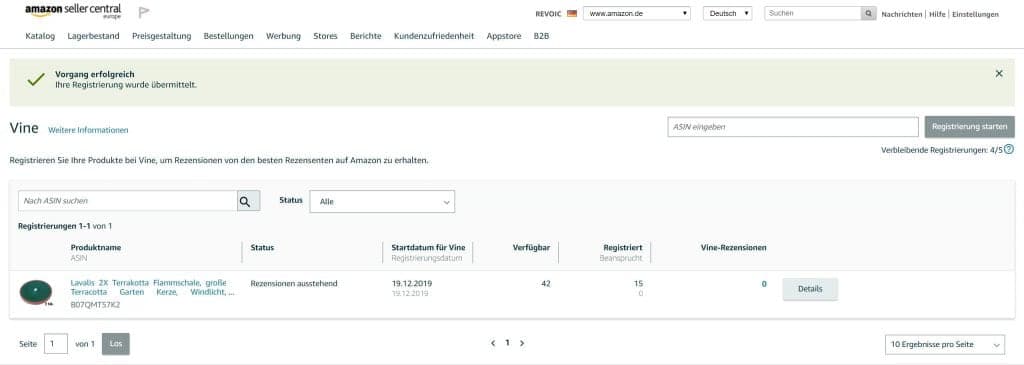The height and width of the screenshot is (365, 1024).
Task: Click the ASIN B07QMT57K2 text
Action: [95, 304]
